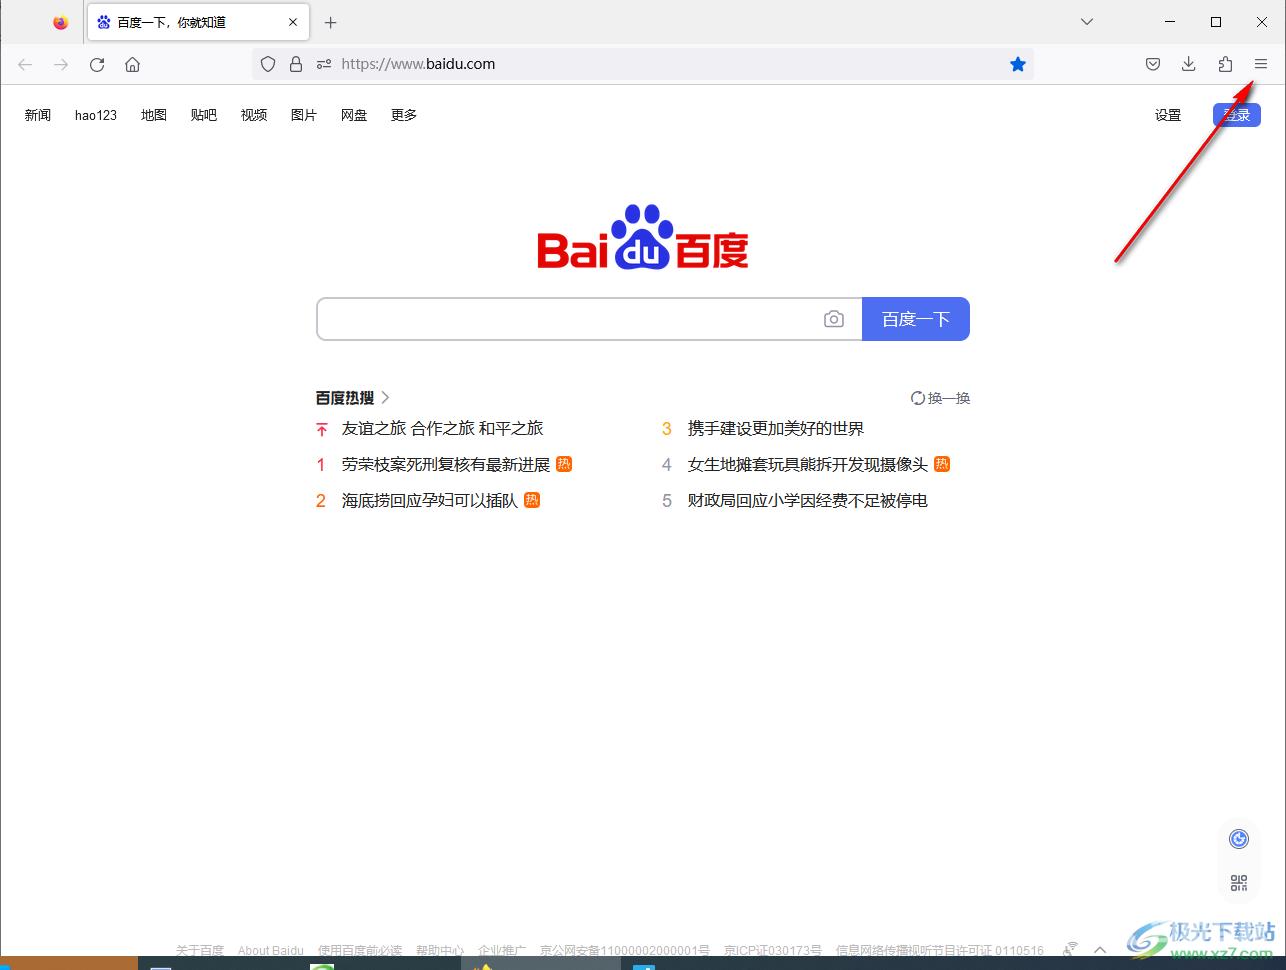
Task: Click the Save to Pocket icon
Action: [x=1153, y=64]
